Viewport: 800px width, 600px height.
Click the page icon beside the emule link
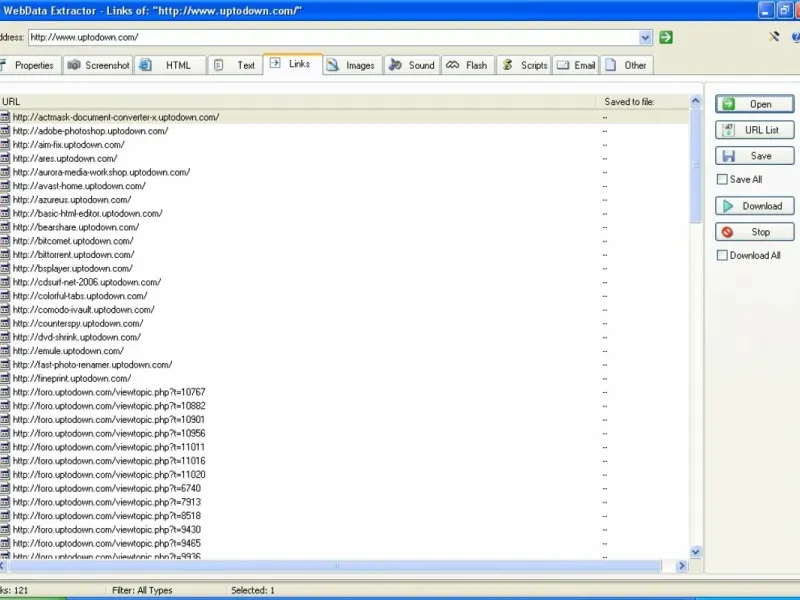coord(5,351)
